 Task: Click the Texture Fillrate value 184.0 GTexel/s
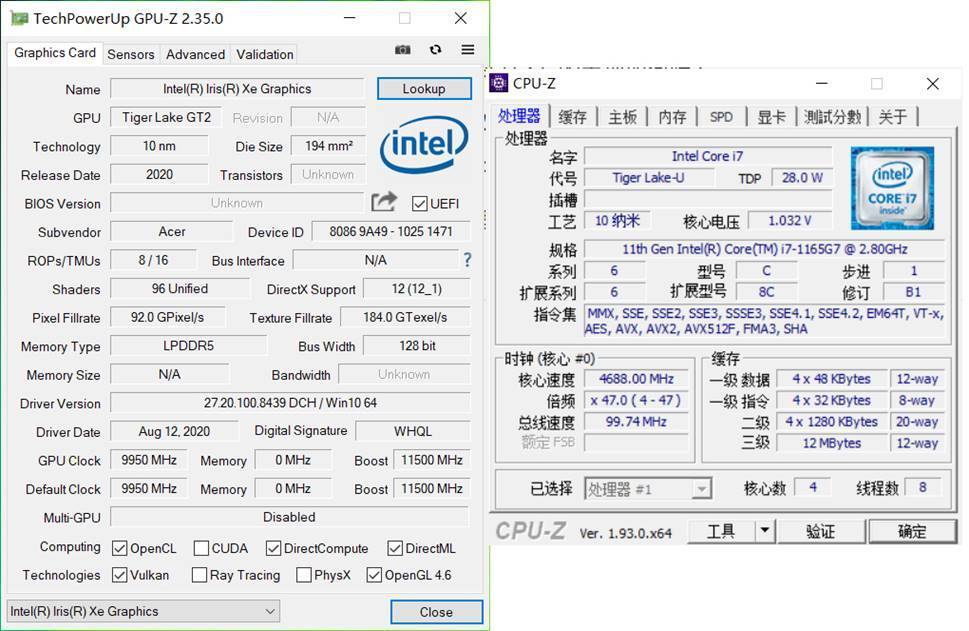405,318
